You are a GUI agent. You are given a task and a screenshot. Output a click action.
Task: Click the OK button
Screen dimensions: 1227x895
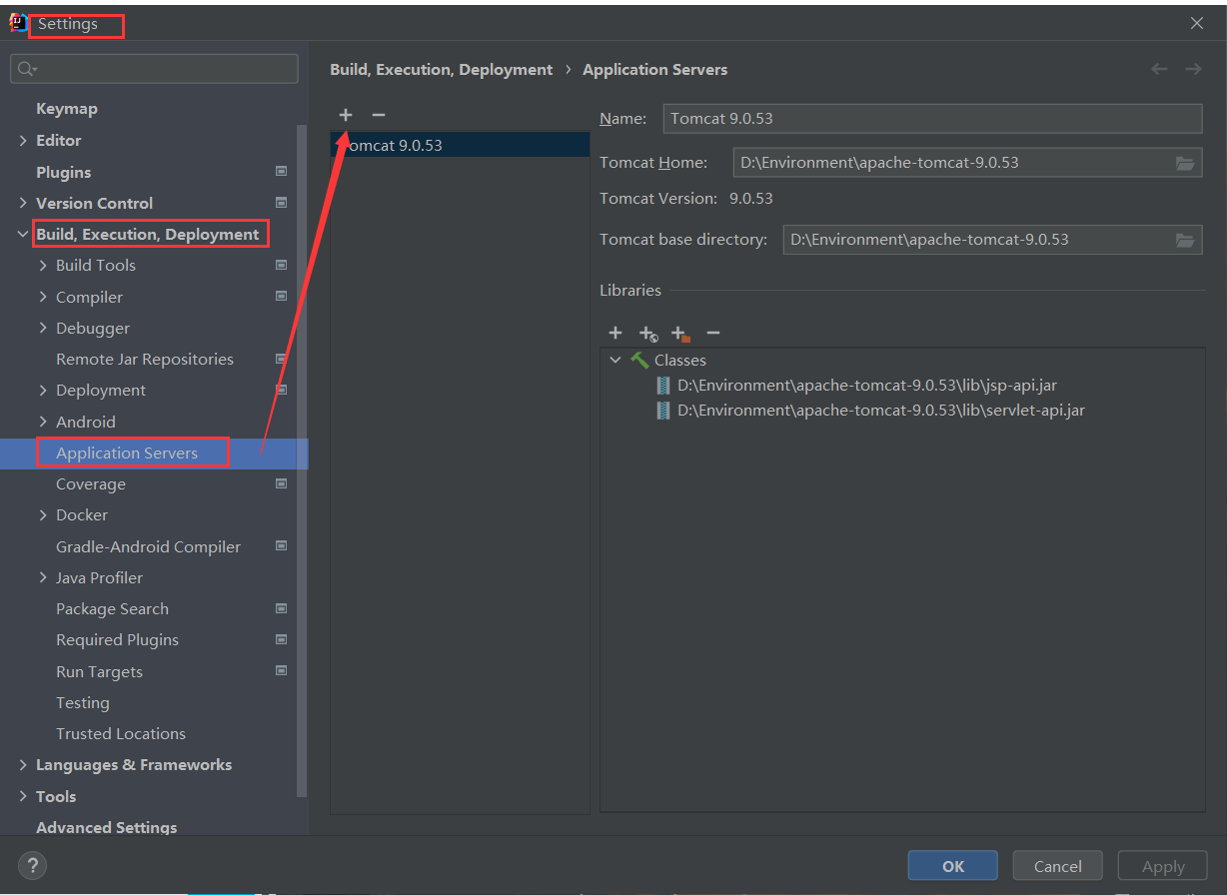[x=953, y=866]
